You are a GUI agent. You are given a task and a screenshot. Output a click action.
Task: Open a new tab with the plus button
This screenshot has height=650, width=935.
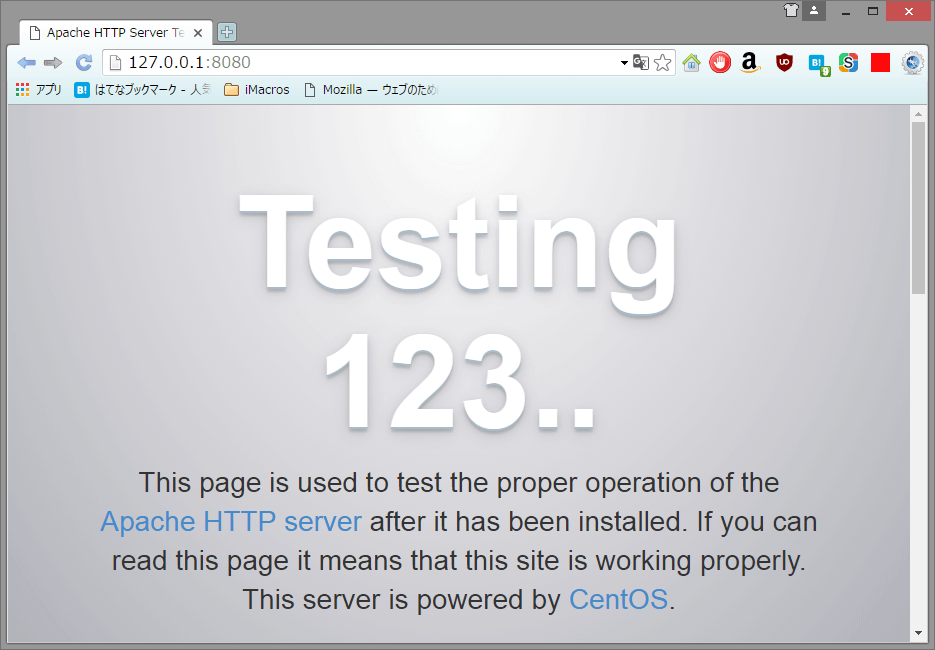click(227, 32)
